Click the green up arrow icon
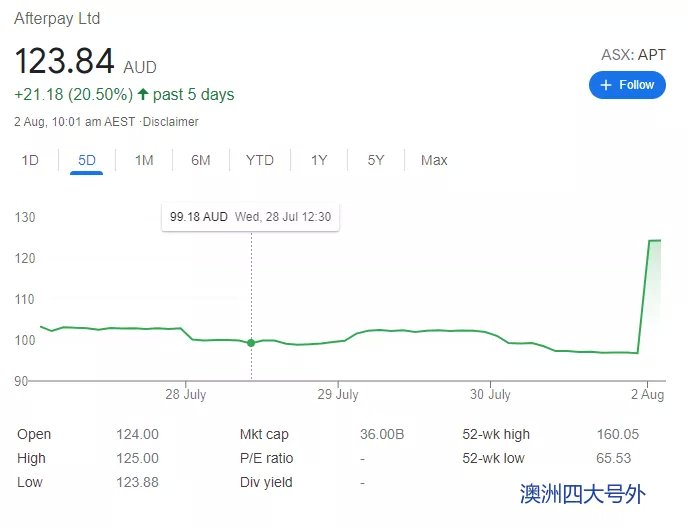 pos(143,94)
